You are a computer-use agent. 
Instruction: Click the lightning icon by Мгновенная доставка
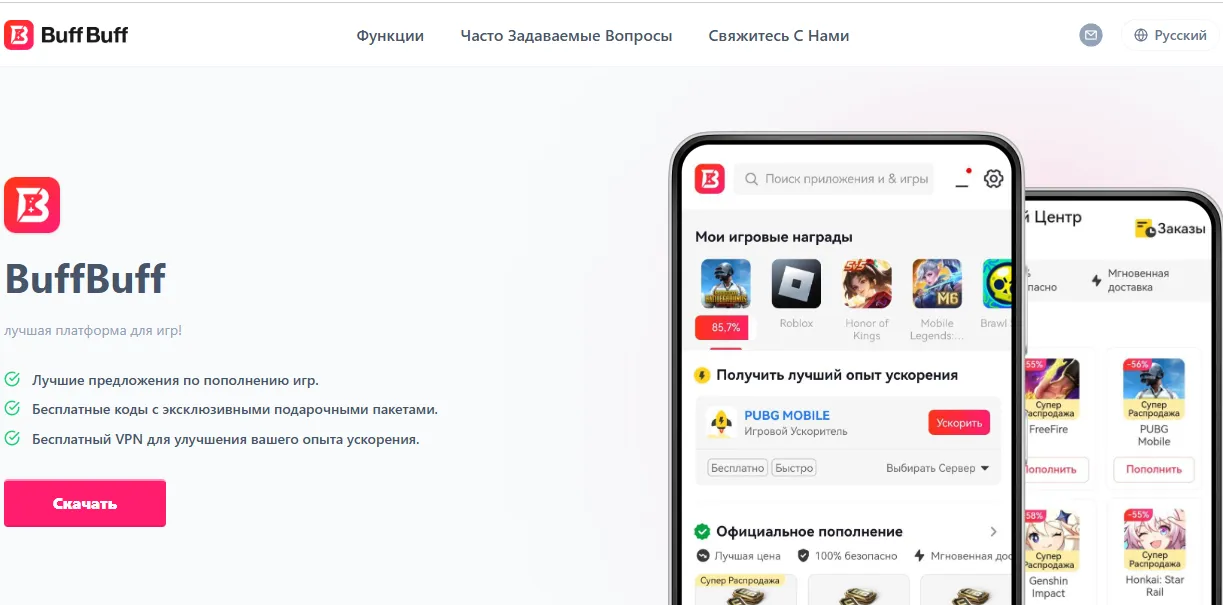coord(1097,280)
